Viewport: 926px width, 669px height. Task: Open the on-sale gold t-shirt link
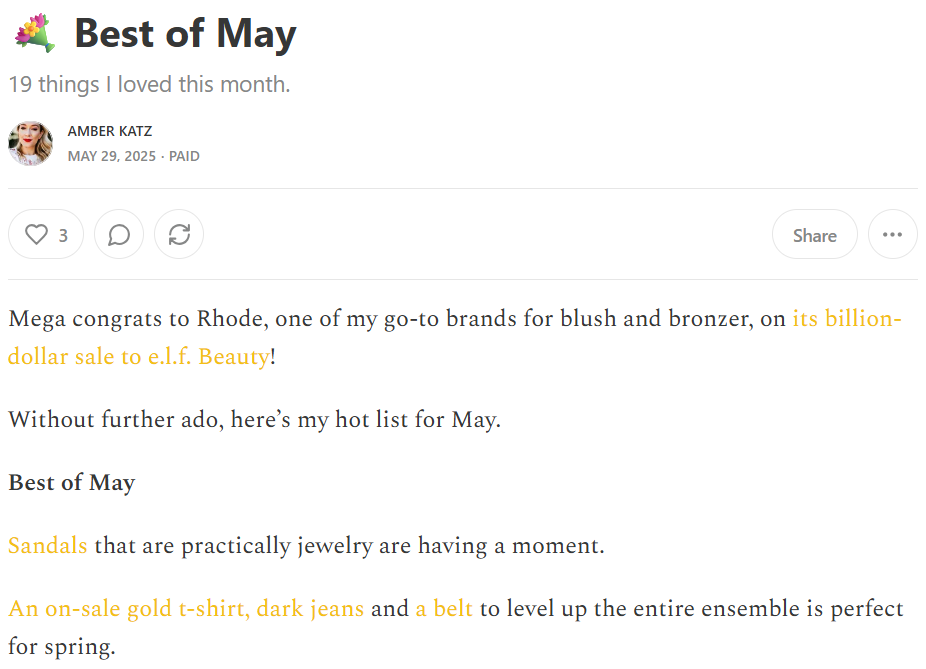pyautogui.click(x=129, y=609)
